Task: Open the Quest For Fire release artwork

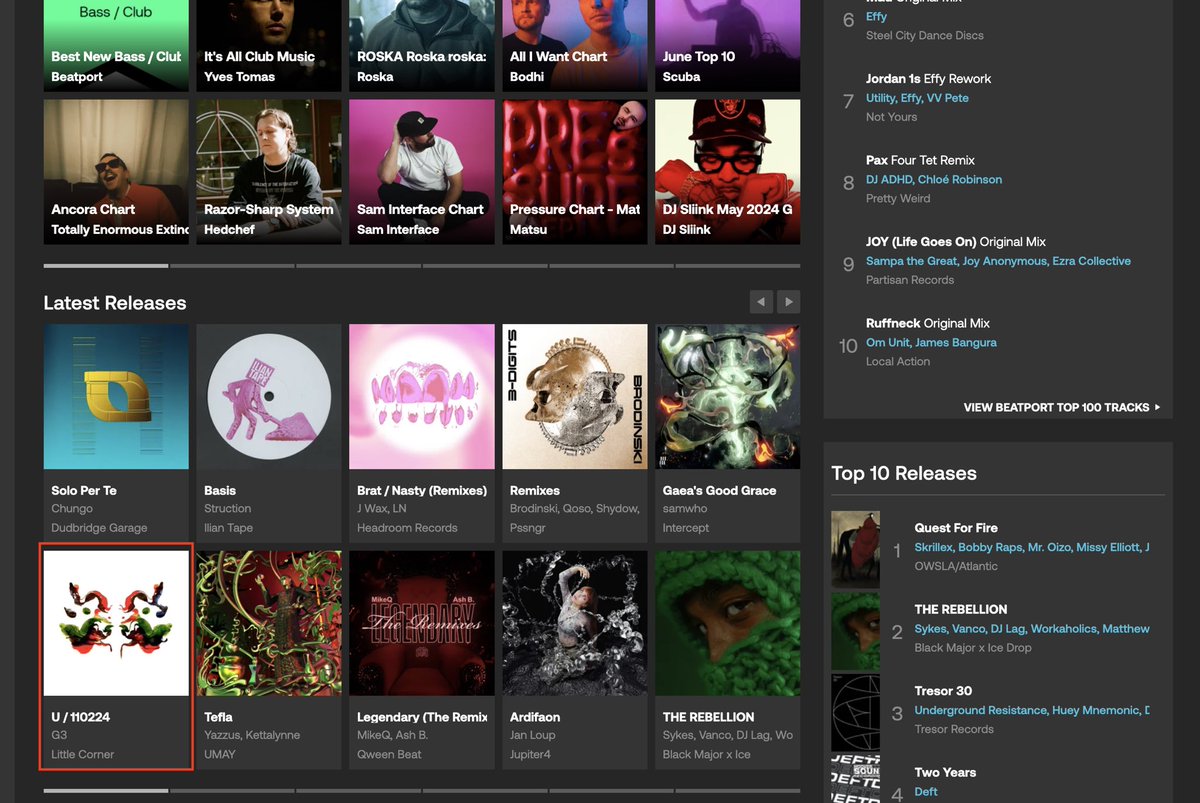Action: [855, 548]
